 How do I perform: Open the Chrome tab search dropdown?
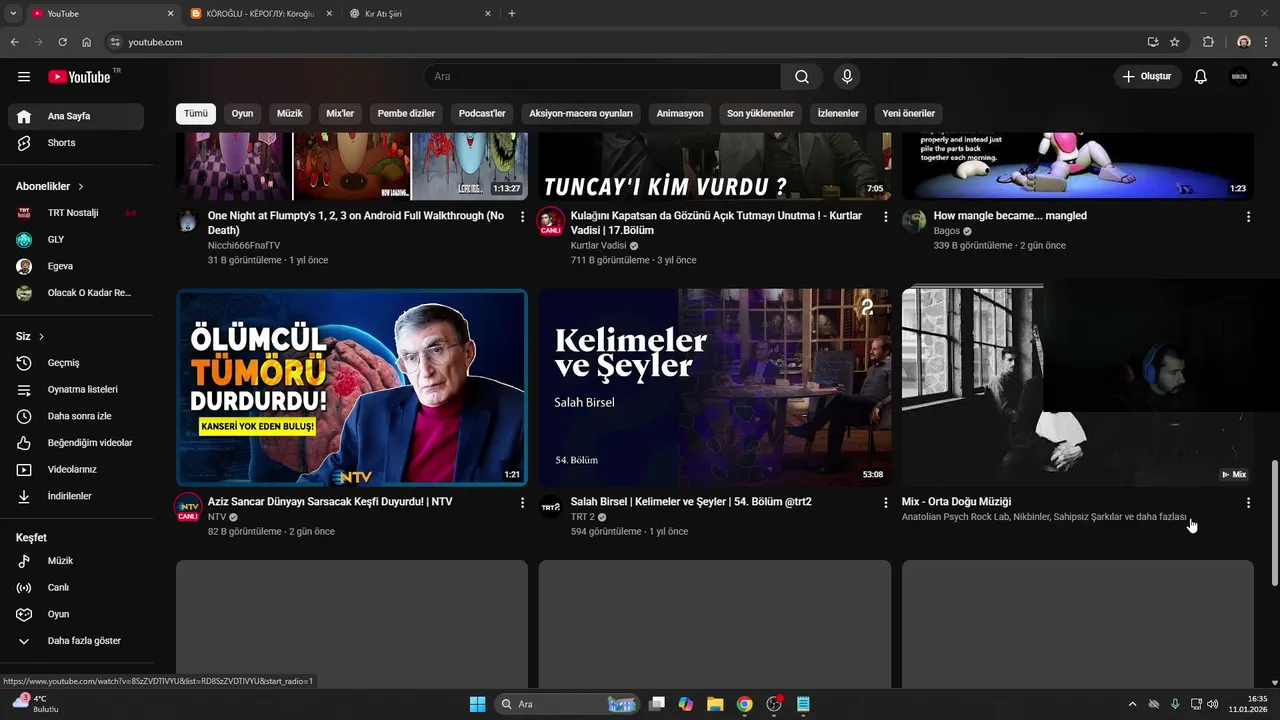pos(13,13)
